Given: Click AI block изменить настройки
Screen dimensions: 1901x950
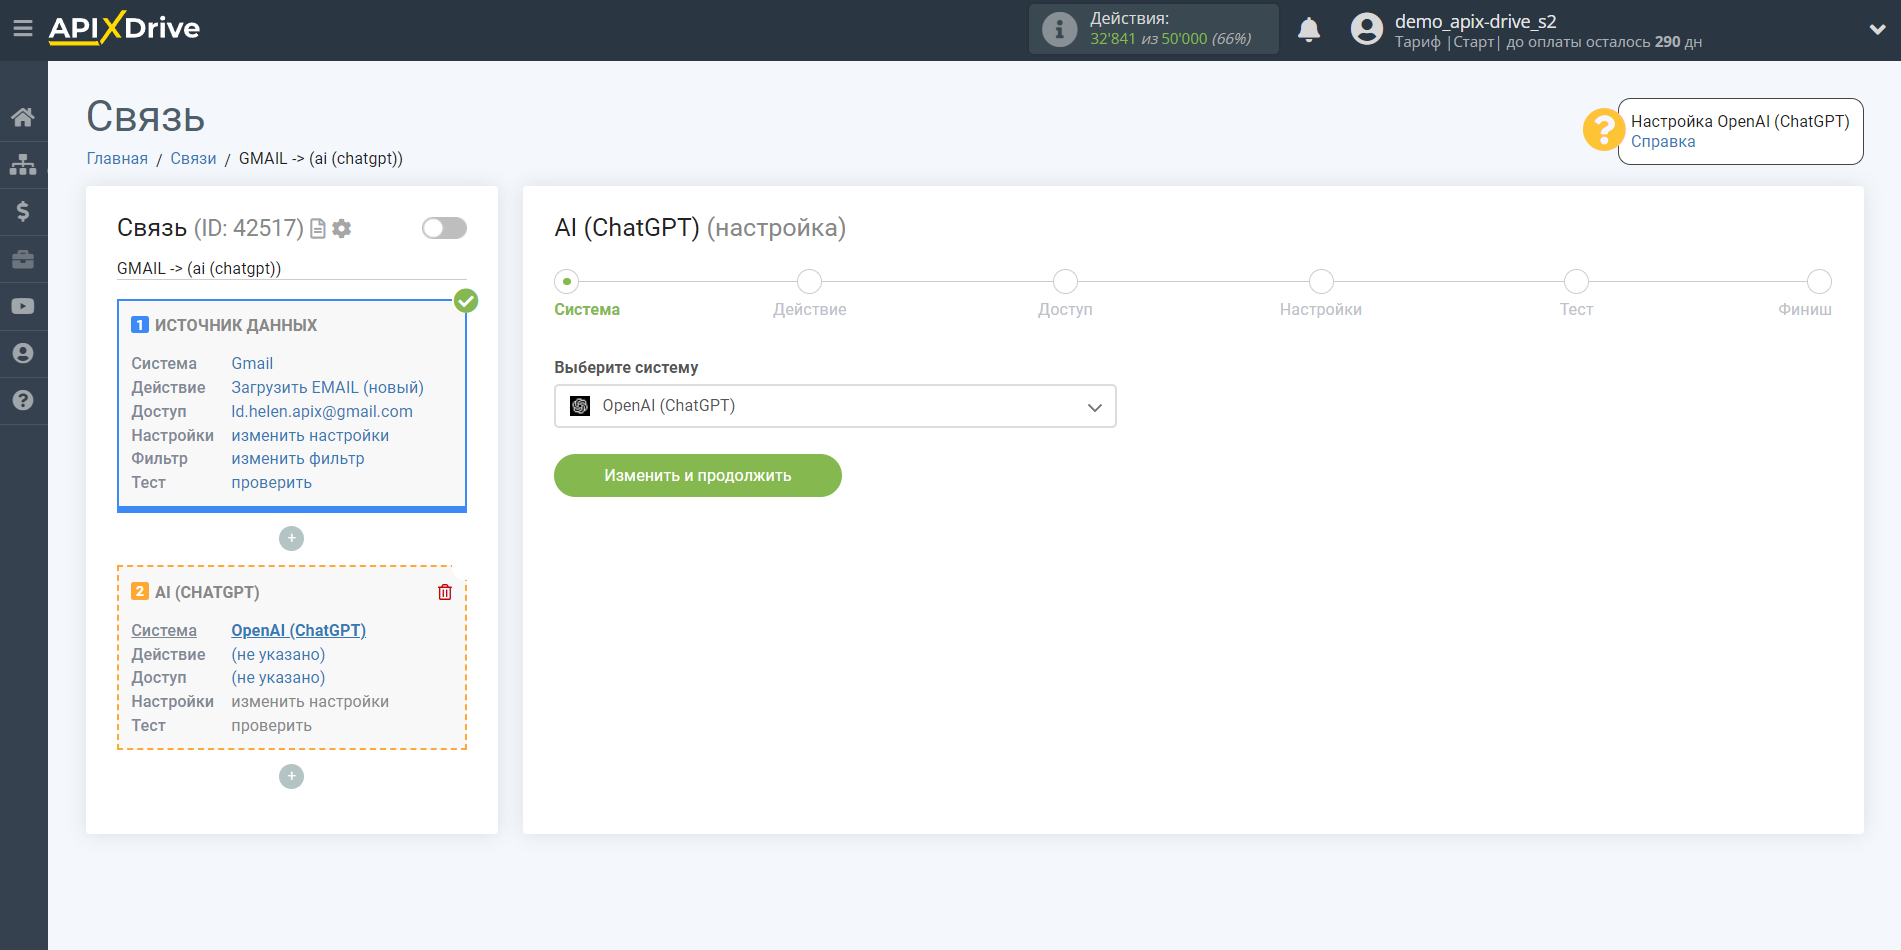Looking at the screenshot, I should click(310, 702).
